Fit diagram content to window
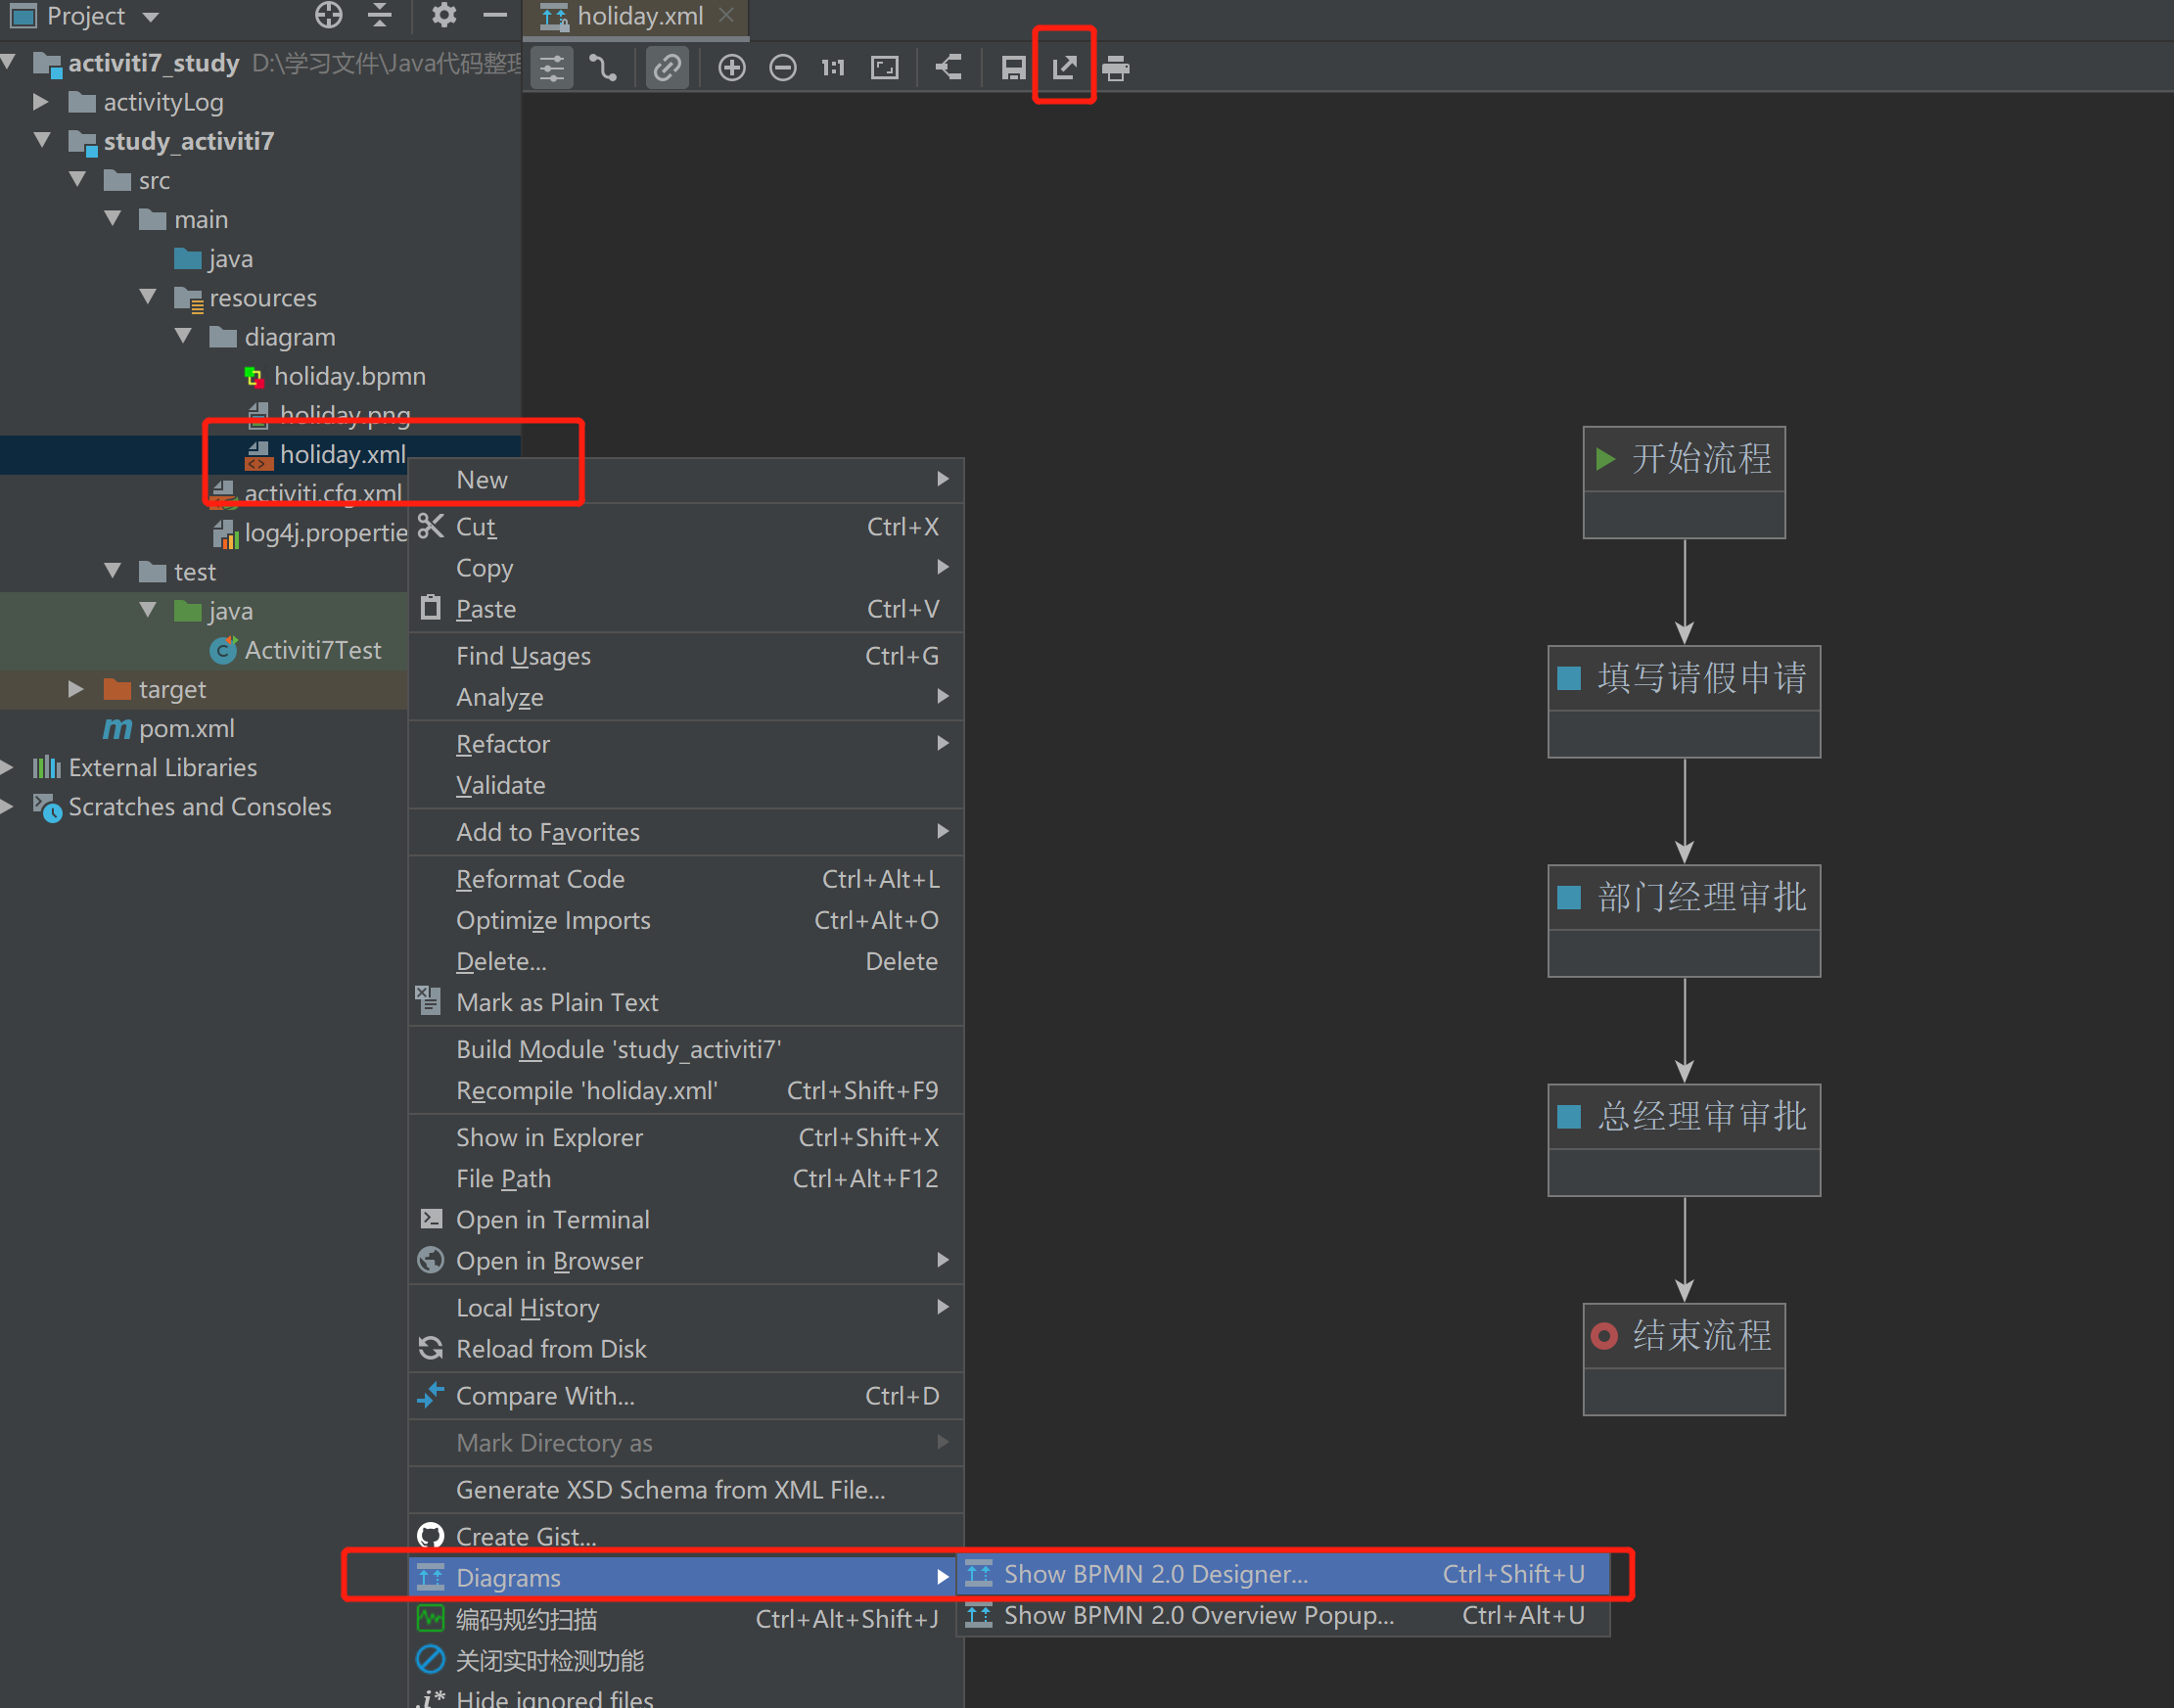Viewport: 2174px width, 1708px height. pos(885,68)
